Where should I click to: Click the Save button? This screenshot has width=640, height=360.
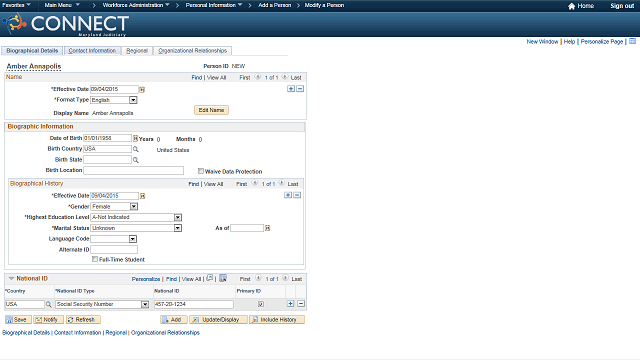point(18,320)
